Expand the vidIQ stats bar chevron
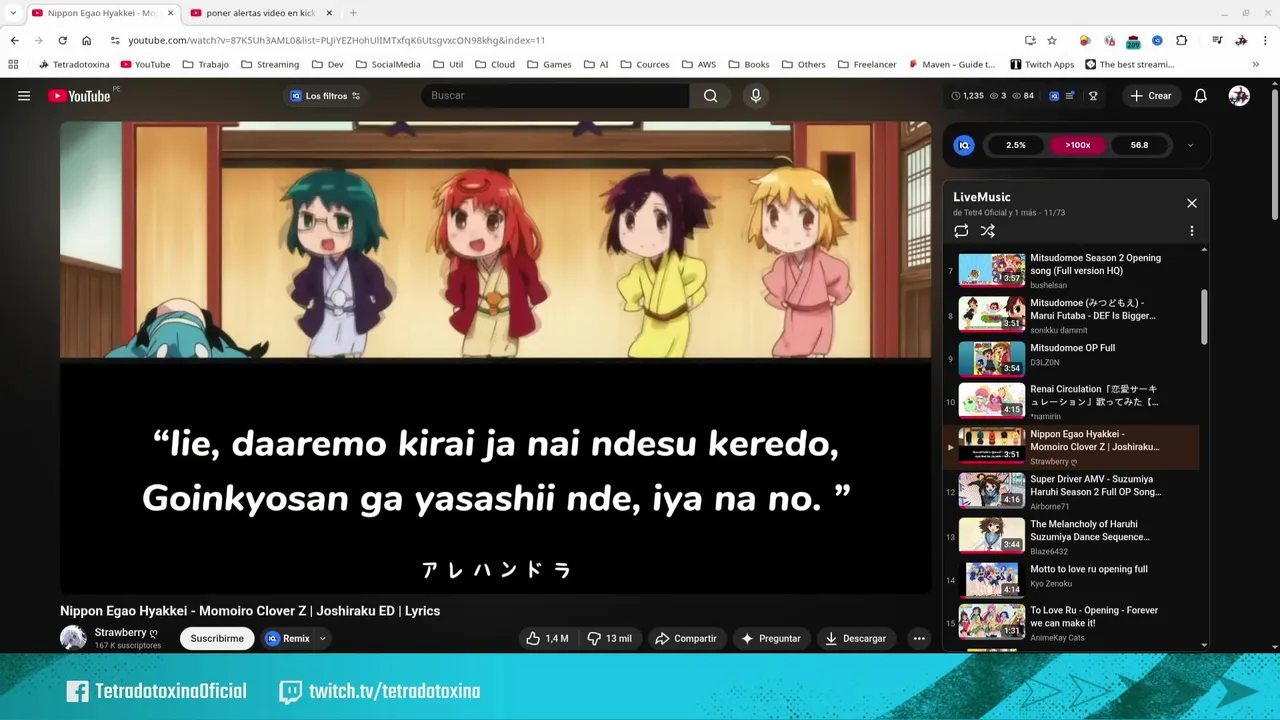Screen dimensions: 1280x720 [1190, 145]
